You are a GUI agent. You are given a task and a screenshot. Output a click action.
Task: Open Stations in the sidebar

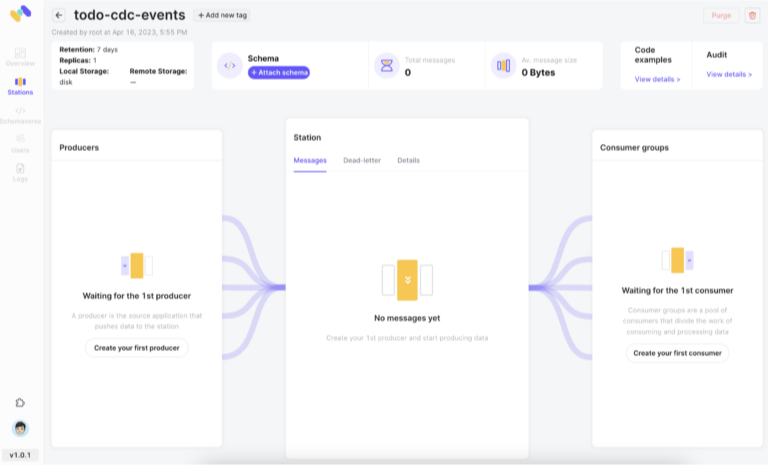coord(20,85)
